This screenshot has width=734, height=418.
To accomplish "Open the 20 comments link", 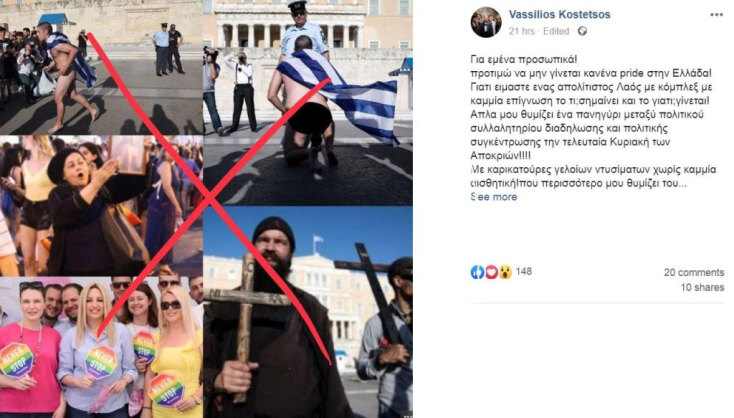I will 694,272.
